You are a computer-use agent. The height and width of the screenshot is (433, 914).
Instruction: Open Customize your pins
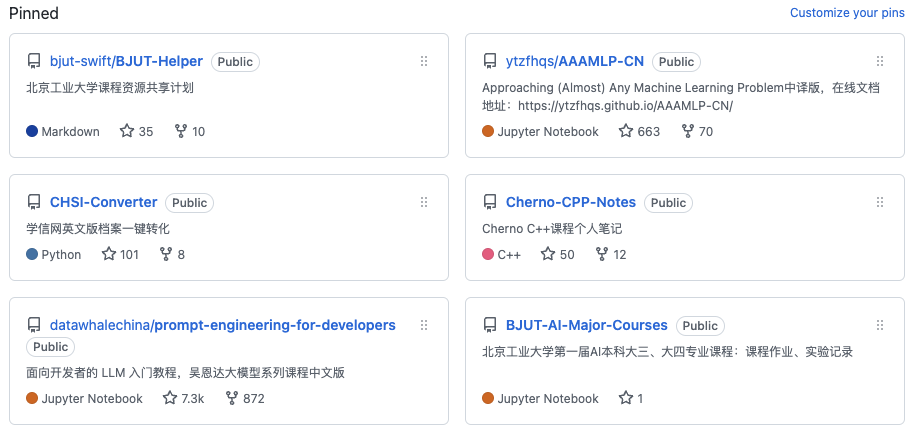click(847, 13)
